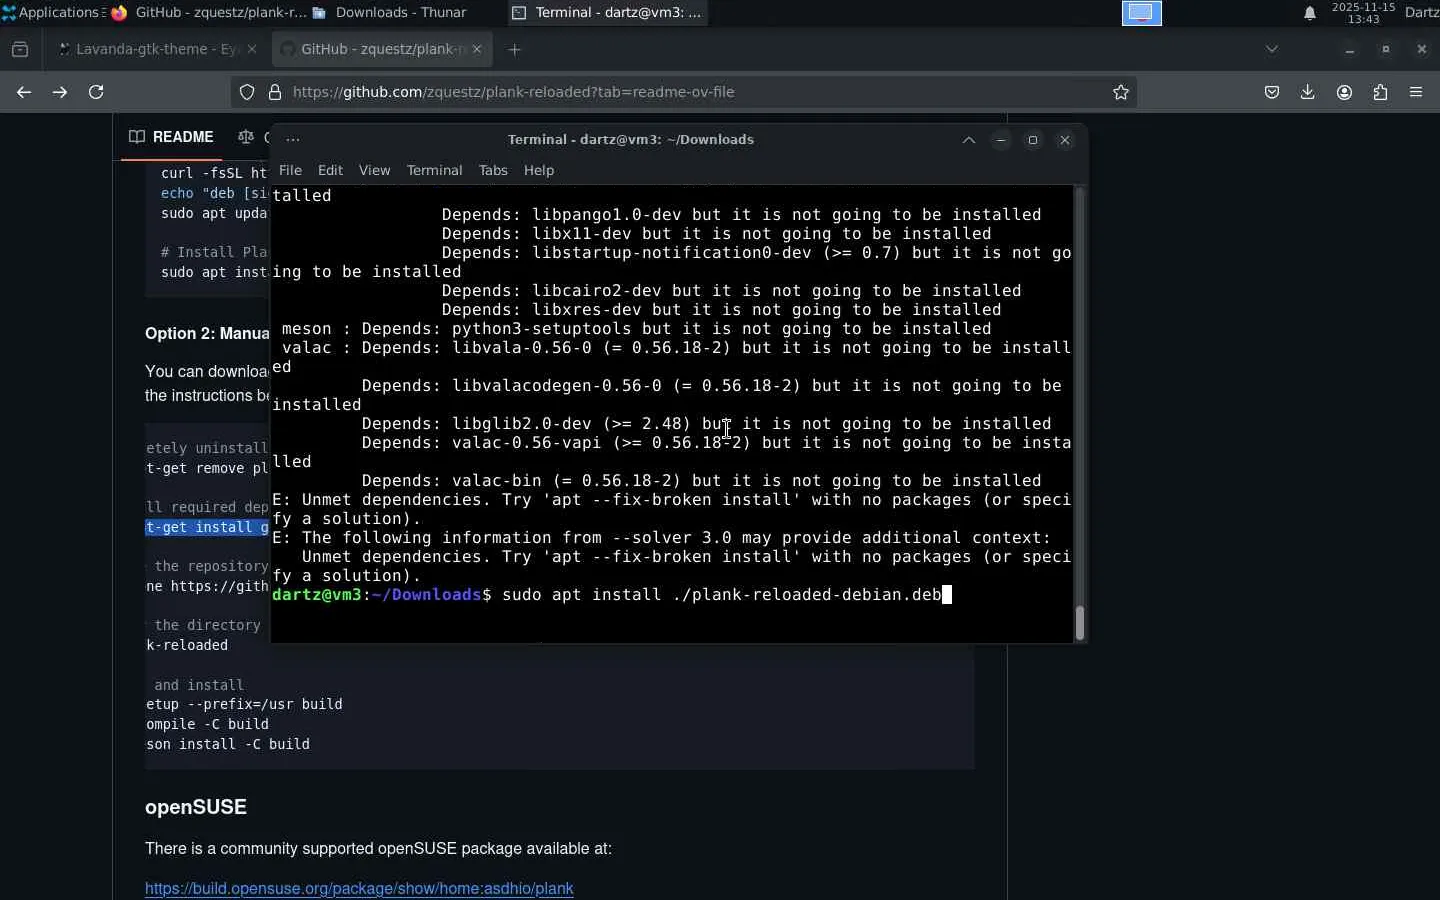The width and height of the screenshot is (1440, 900).
Task: Open the Firefox extensions puzzle icon
Action: pos(1380,92)
